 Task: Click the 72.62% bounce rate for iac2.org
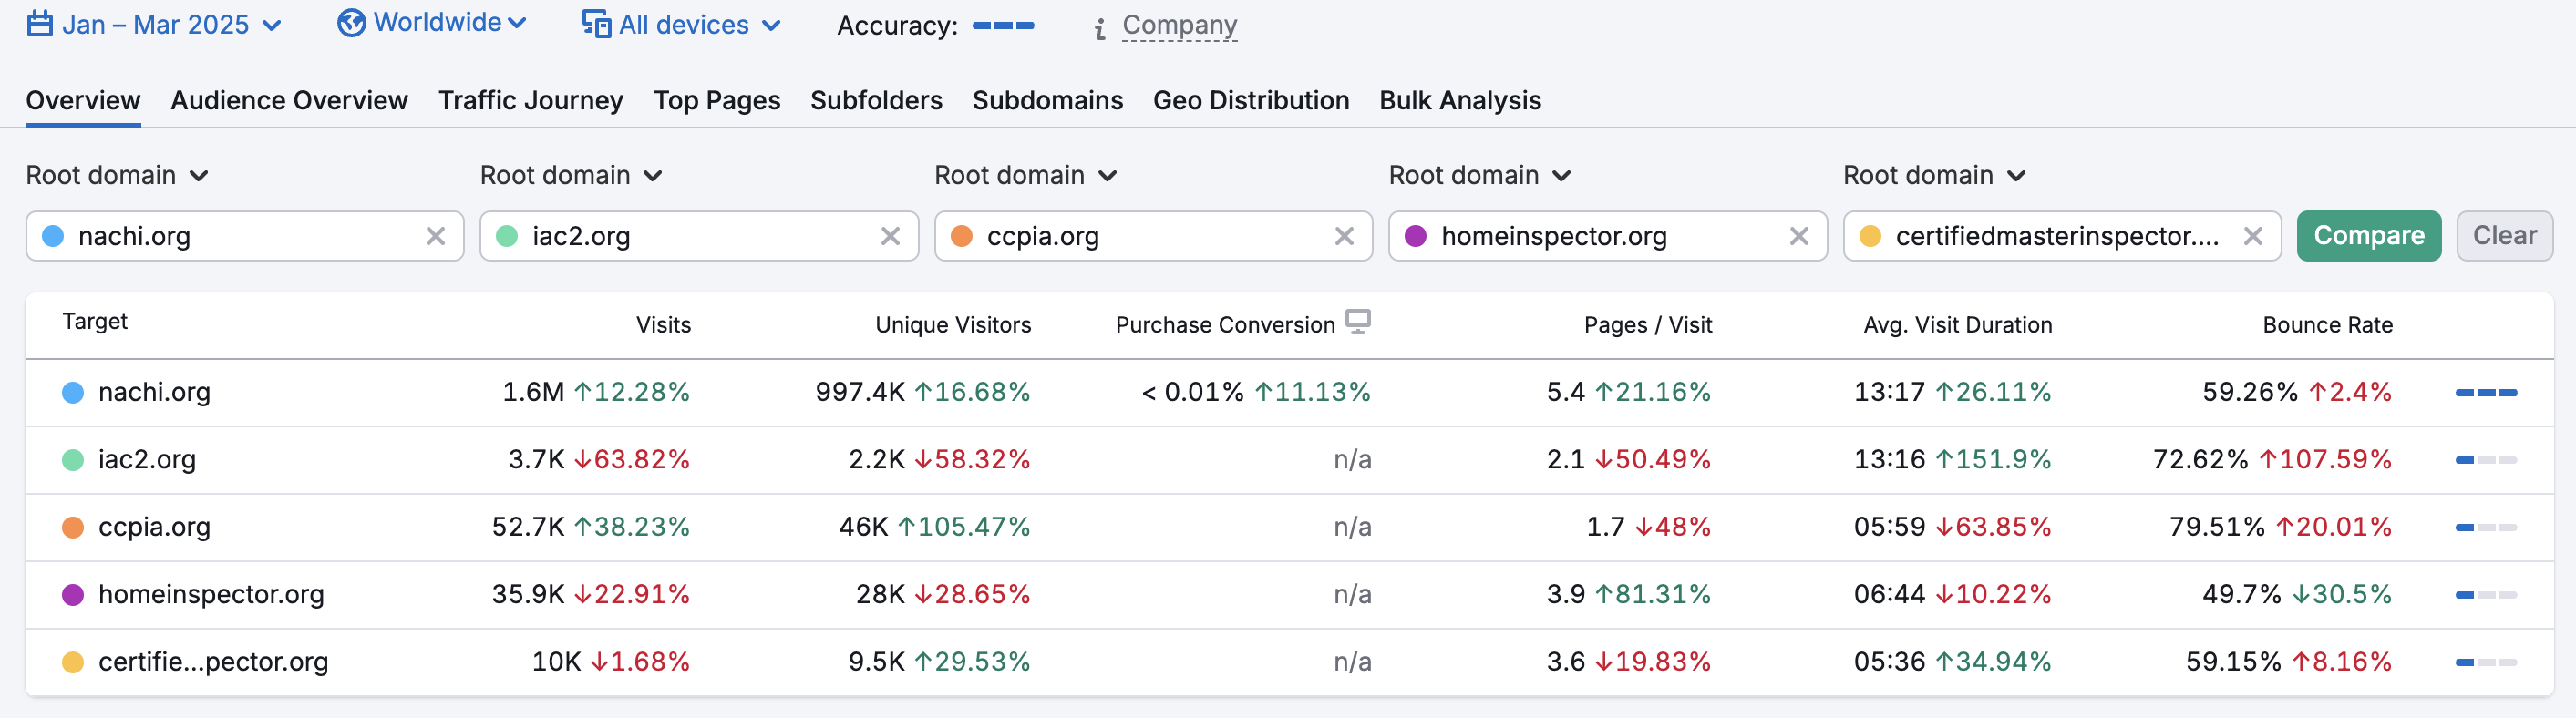(x=2200, y=460)
